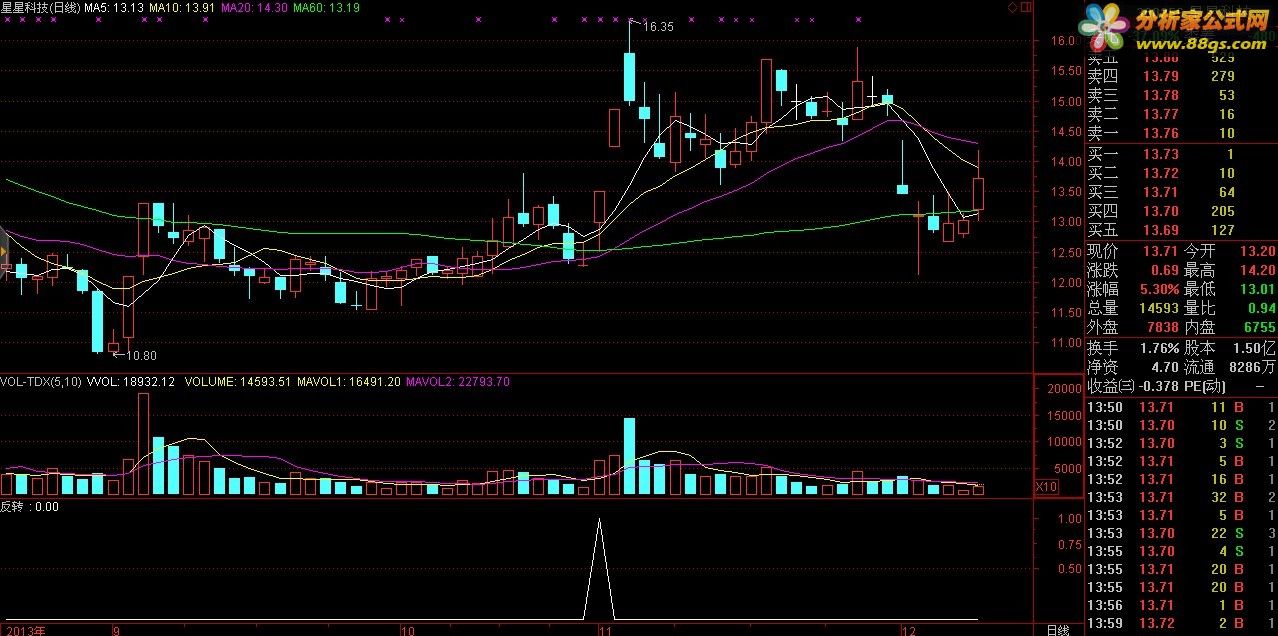Select the 买二 bid row at 13.72
The width and height of the screenshot is (1278, 636).
tap(1181, 173)
